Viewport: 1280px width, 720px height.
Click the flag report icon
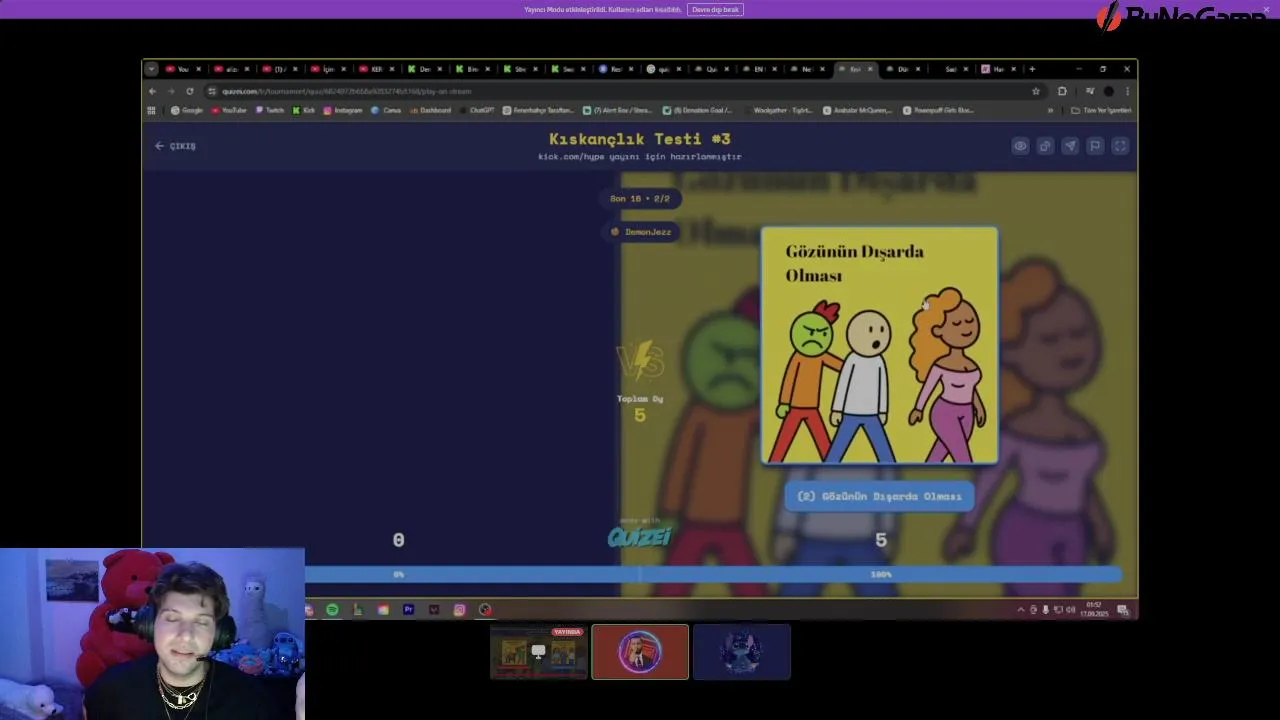1095,146
